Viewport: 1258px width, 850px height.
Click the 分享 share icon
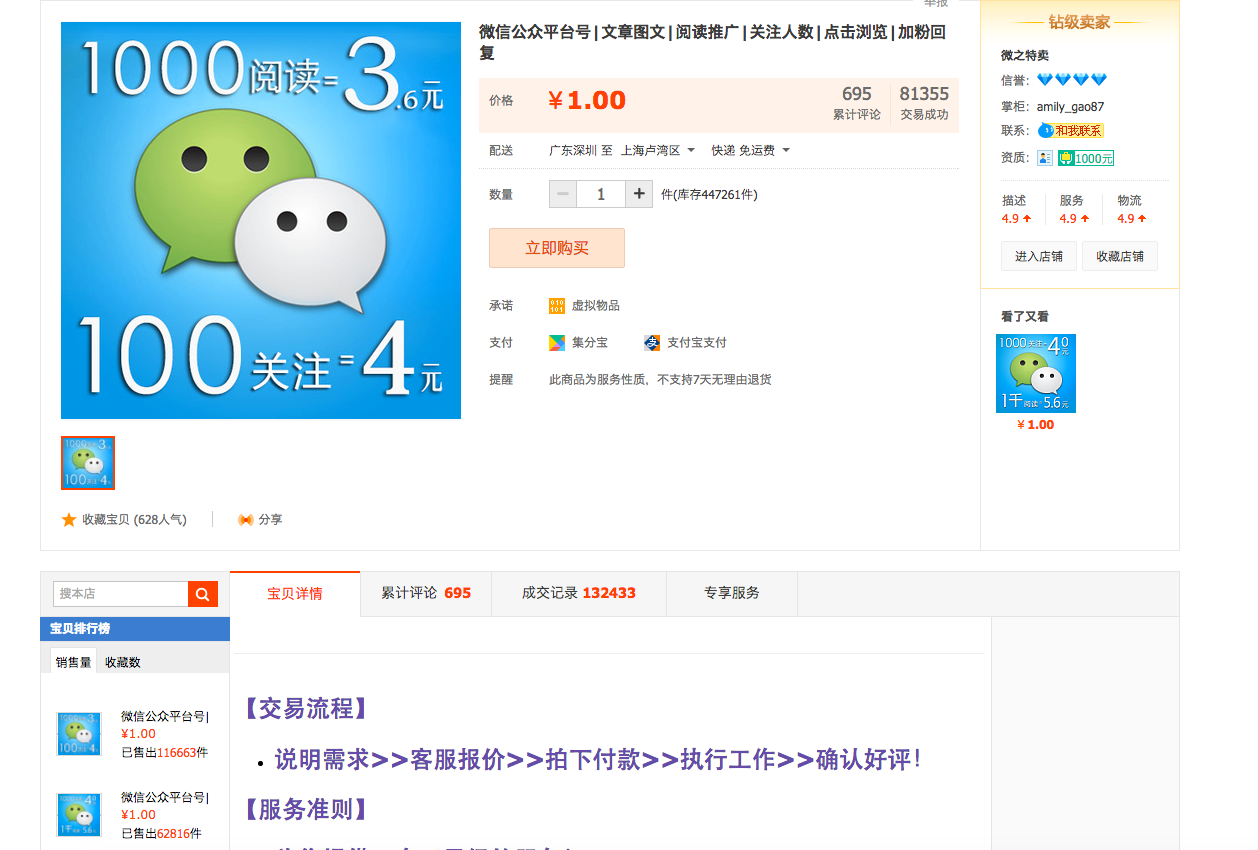coord(245,520)
